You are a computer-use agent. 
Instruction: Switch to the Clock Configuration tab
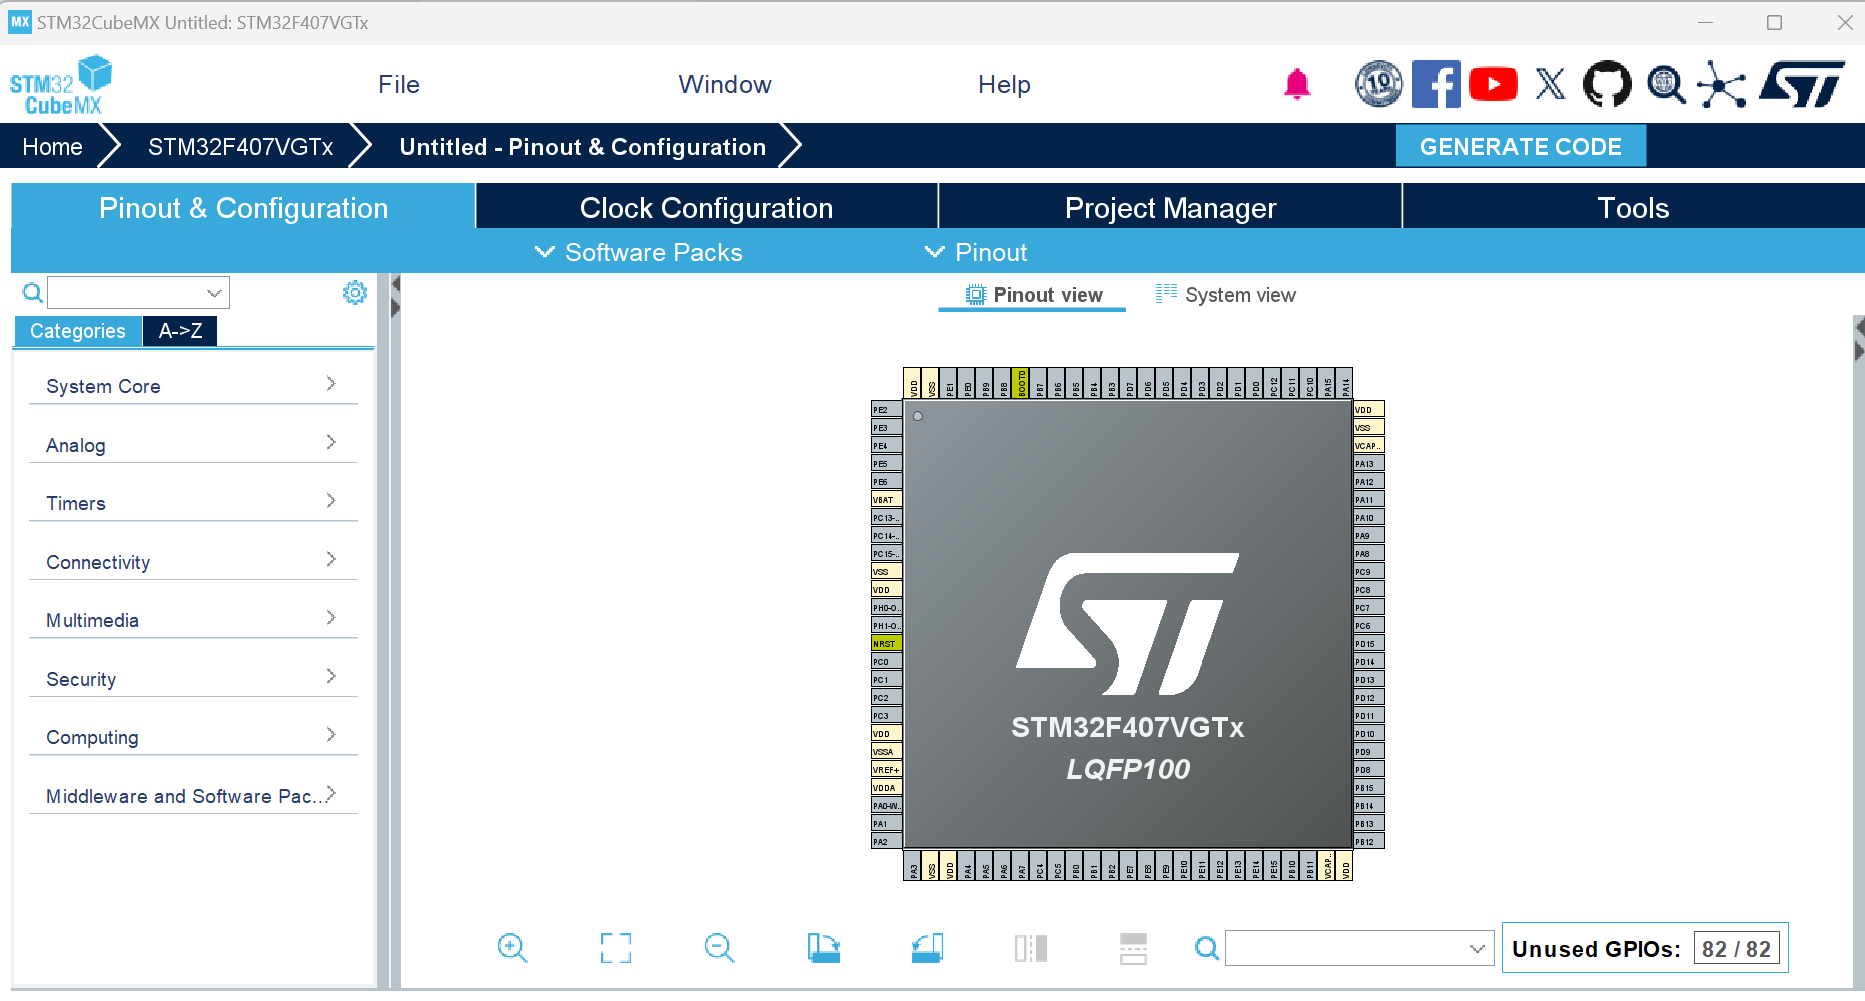pyautogui.click(x=706, y=207)
